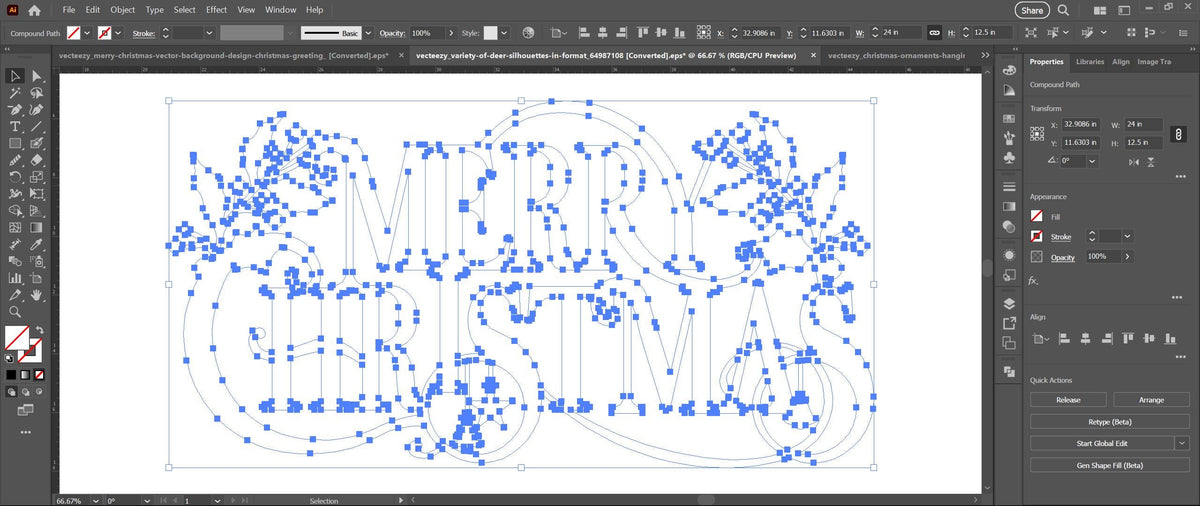Toggle constrain width and height in control bar
This screenshot has width=1200, height=506.
click(934, 33)
